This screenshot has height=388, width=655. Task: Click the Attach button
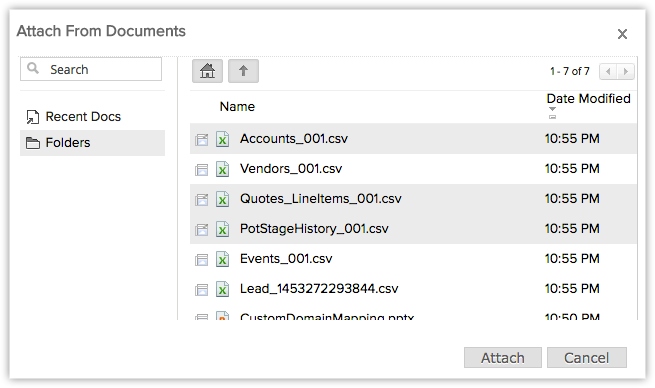503,358
